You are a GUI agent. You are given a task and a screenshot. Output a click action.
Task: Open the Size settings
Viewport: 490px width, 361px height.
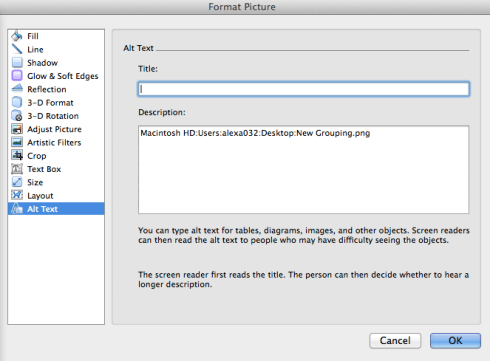pos(56,182)
